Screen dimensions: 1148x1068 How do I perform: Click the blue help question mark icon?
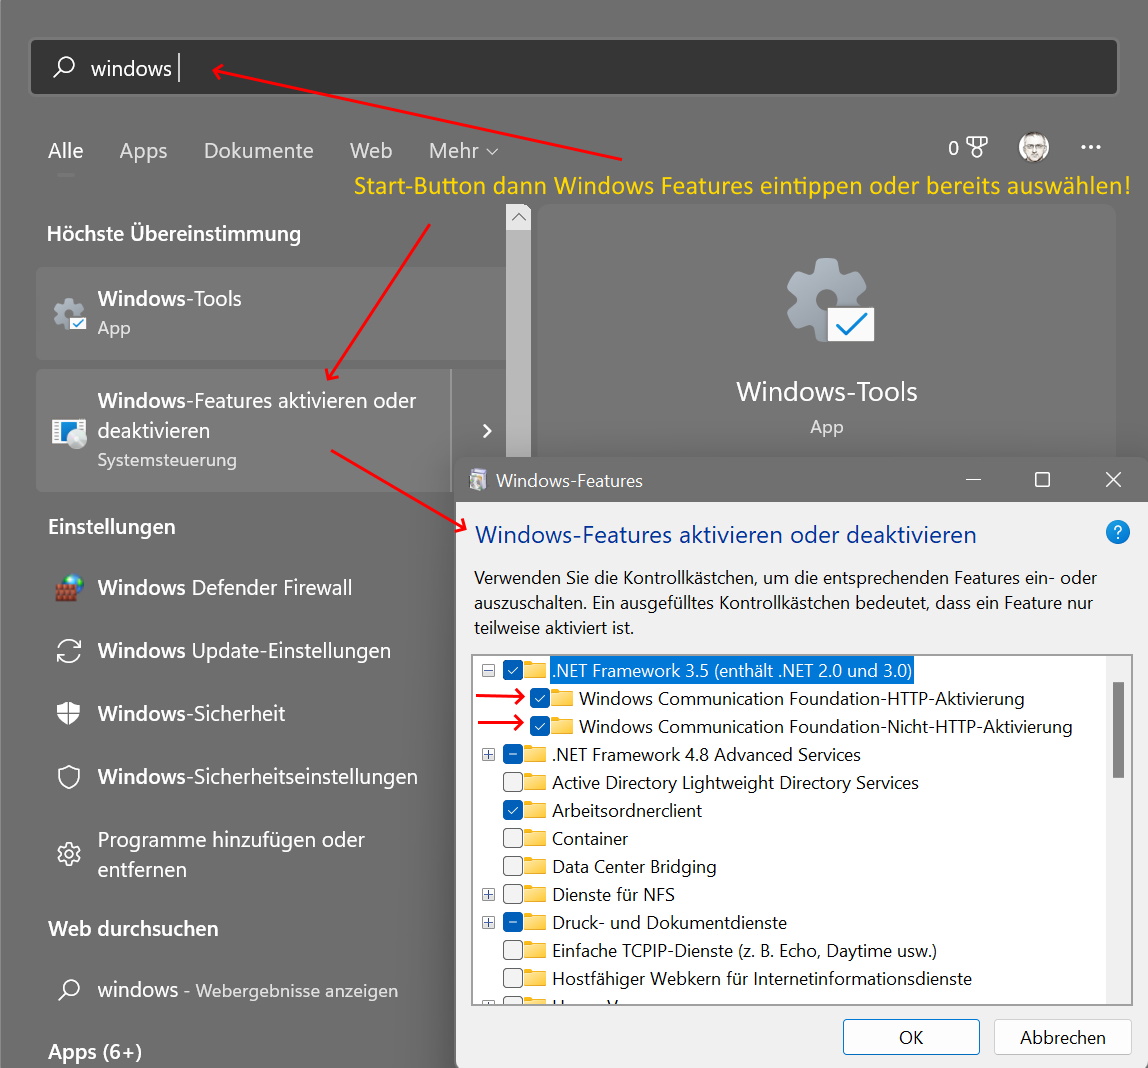coord(1117,532)
